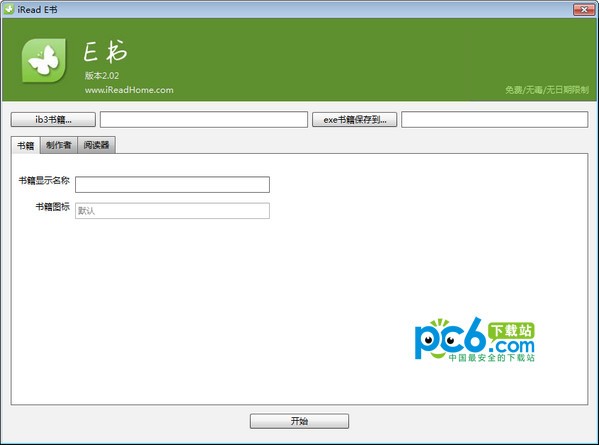
Task: Click the small iRead title bar icon
Action: [9, 9]
